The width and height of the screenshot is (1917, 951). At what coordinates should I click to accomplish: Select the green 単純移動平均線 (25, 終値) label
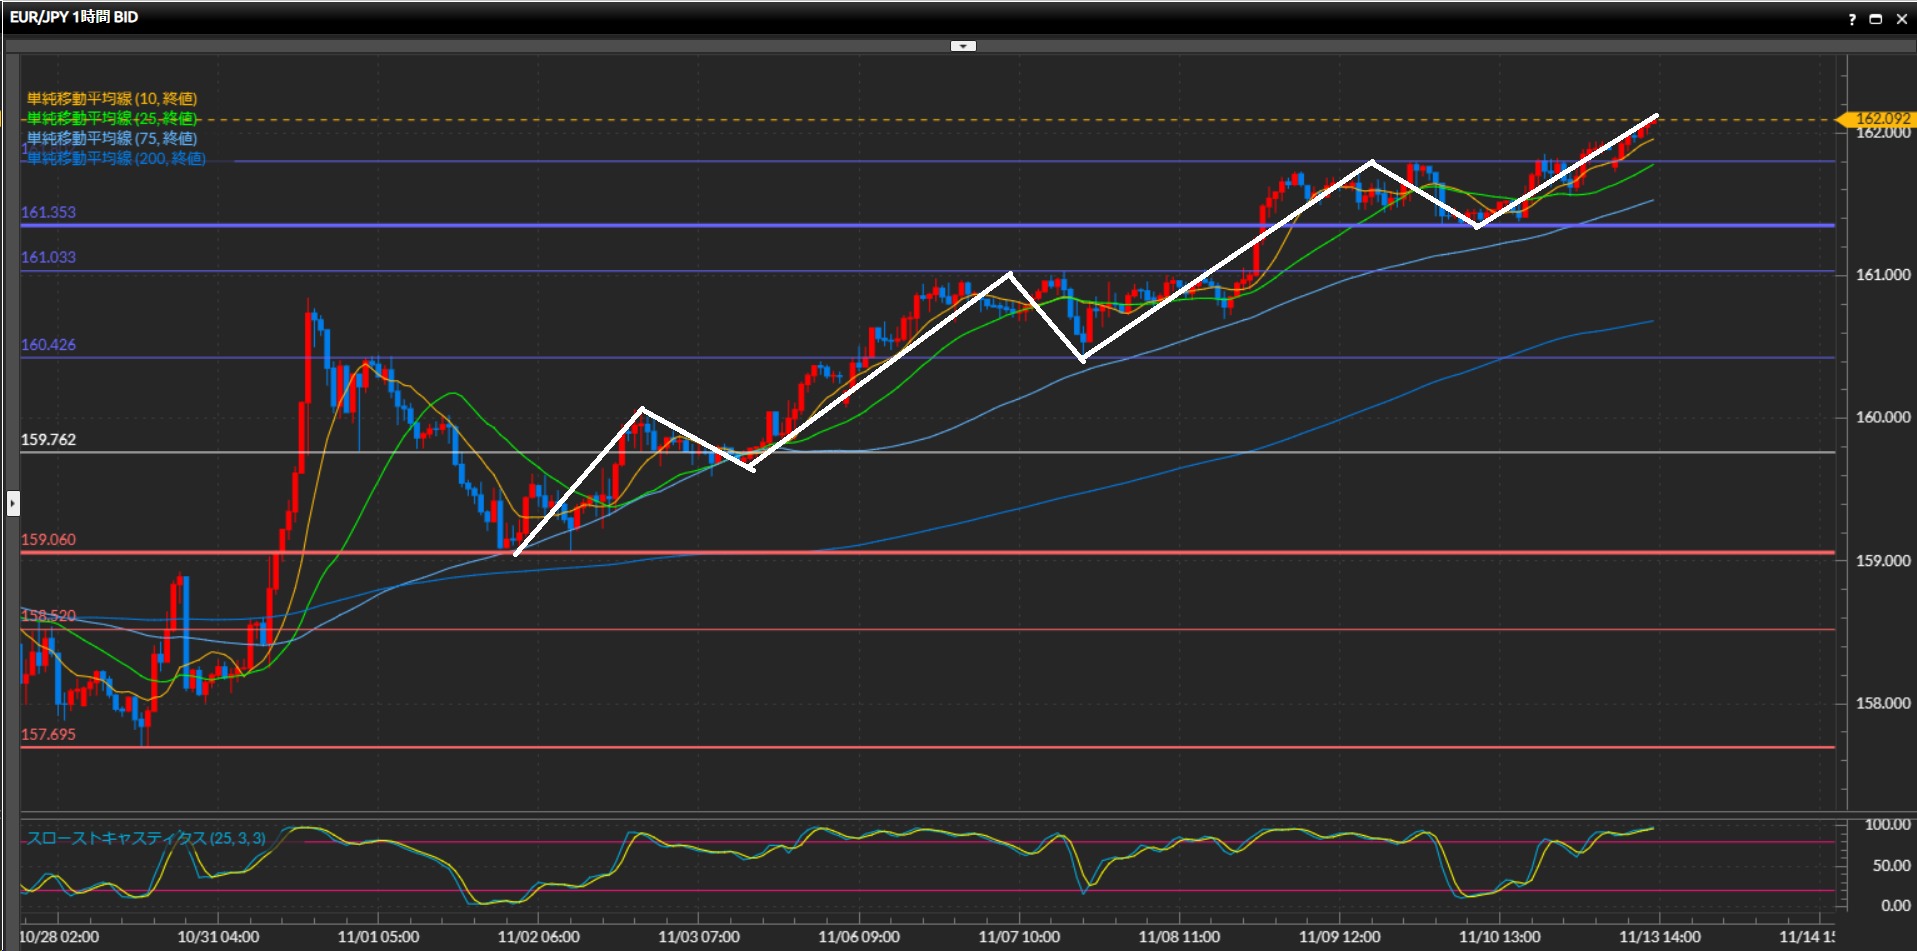coord(112,118)
